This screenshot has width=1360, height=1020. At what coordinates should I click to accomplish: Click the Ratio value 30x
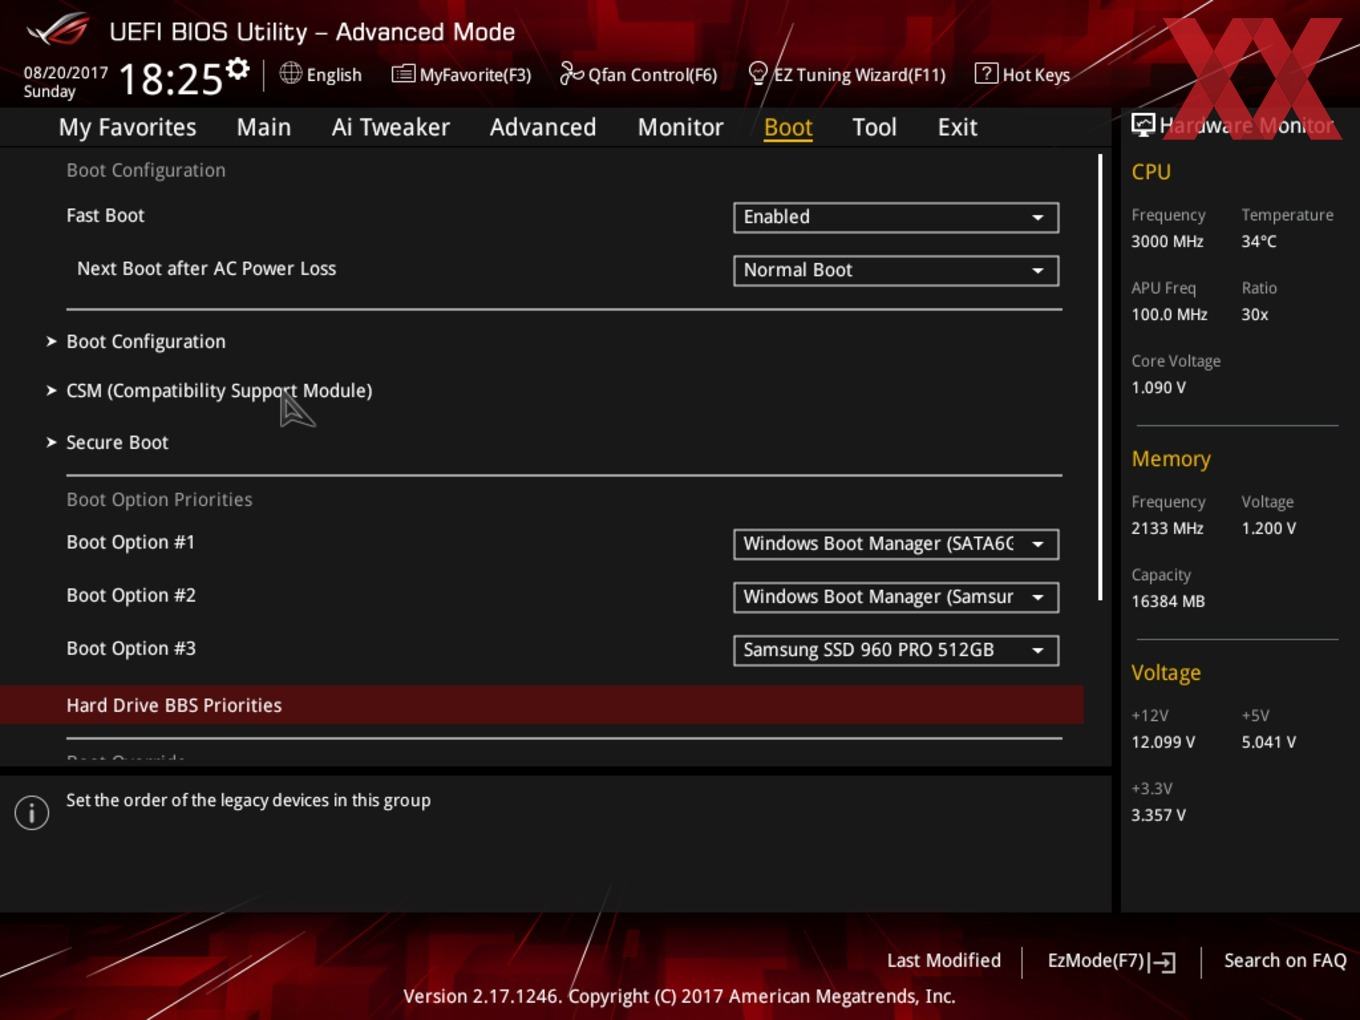[x=1255, y=314]
